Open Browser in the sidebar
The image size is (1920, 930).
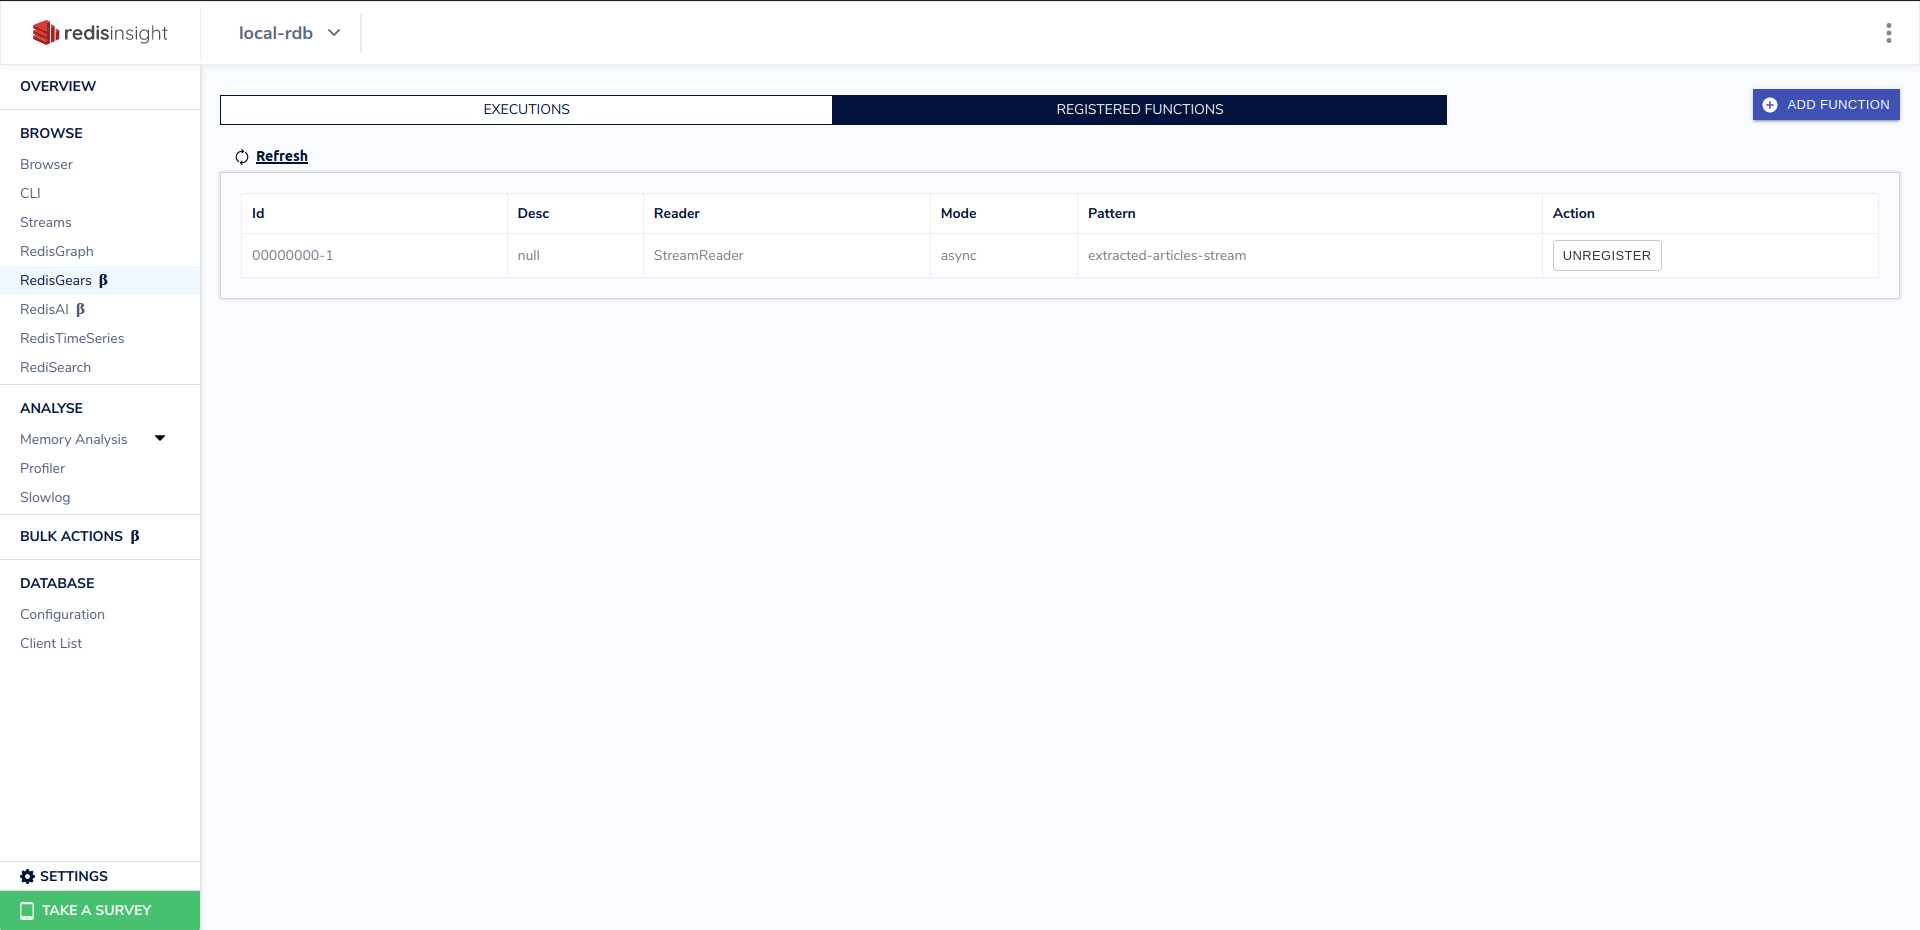pyautogui.click(x=46, y=164)
